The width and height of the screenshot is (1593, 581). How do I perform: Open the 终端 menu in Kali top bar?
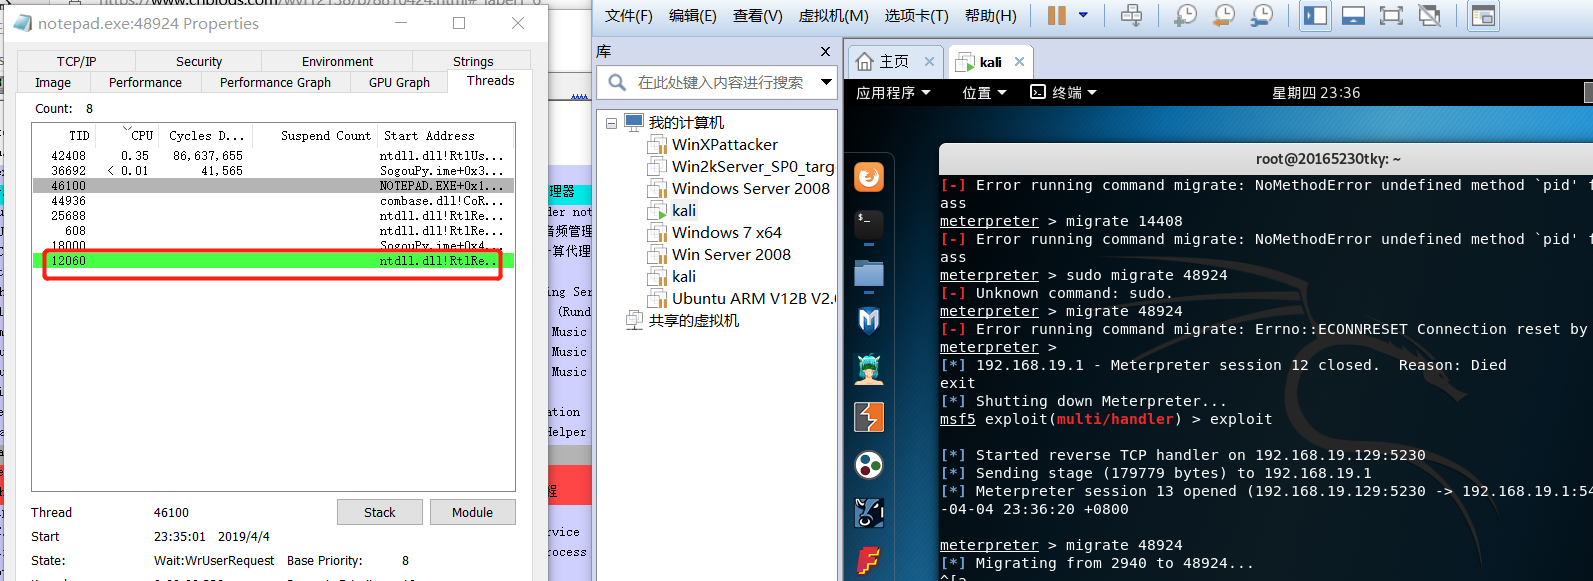point(1064,93)
